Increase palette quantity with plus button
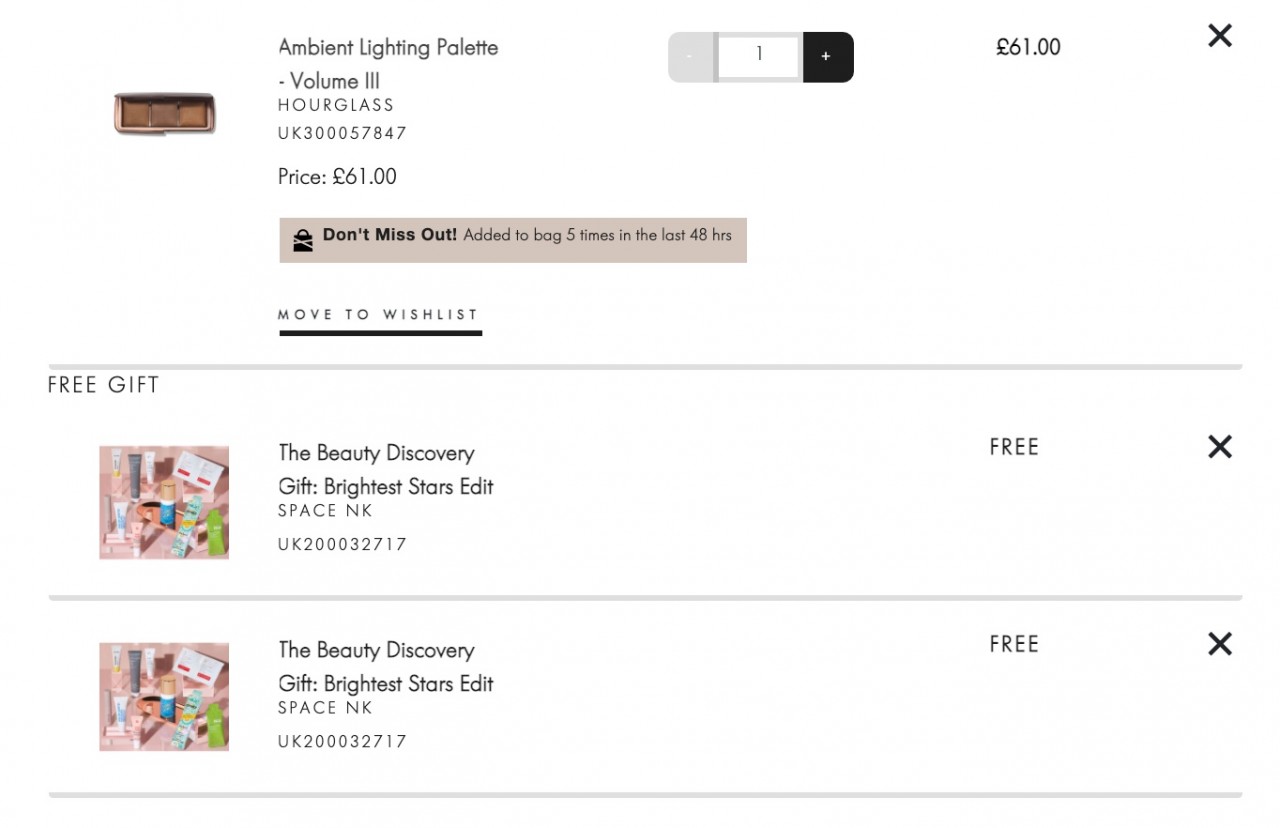This screenshot has height=828, width=1280. pyautogui.click(x=826, y=57)
